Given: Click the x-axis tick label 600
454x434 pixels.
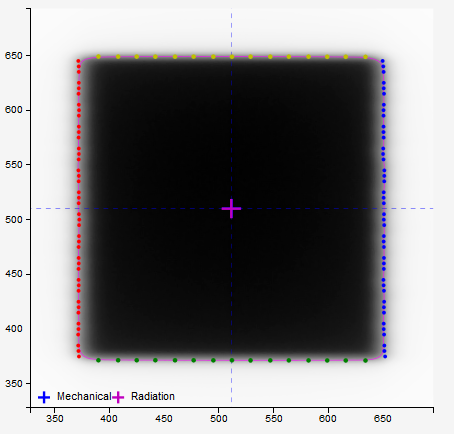Looking at the screenshot, I should click(328, 419).
